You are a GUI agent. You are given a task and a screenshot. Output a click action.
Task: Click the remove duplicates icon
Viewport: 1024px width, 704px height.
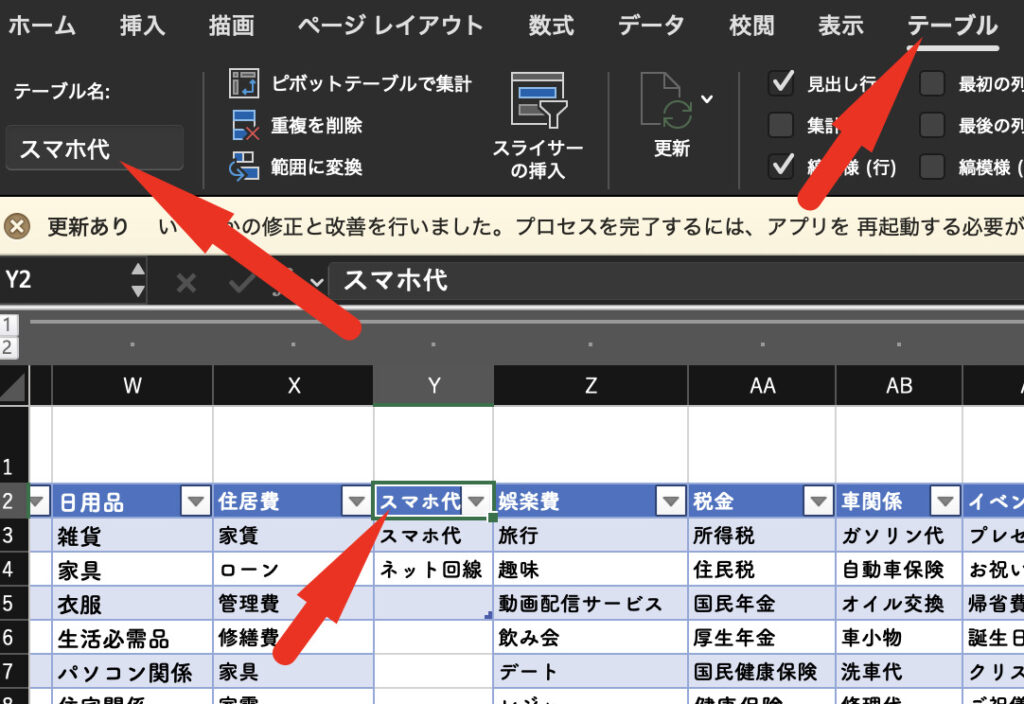[x=245, y=126]
